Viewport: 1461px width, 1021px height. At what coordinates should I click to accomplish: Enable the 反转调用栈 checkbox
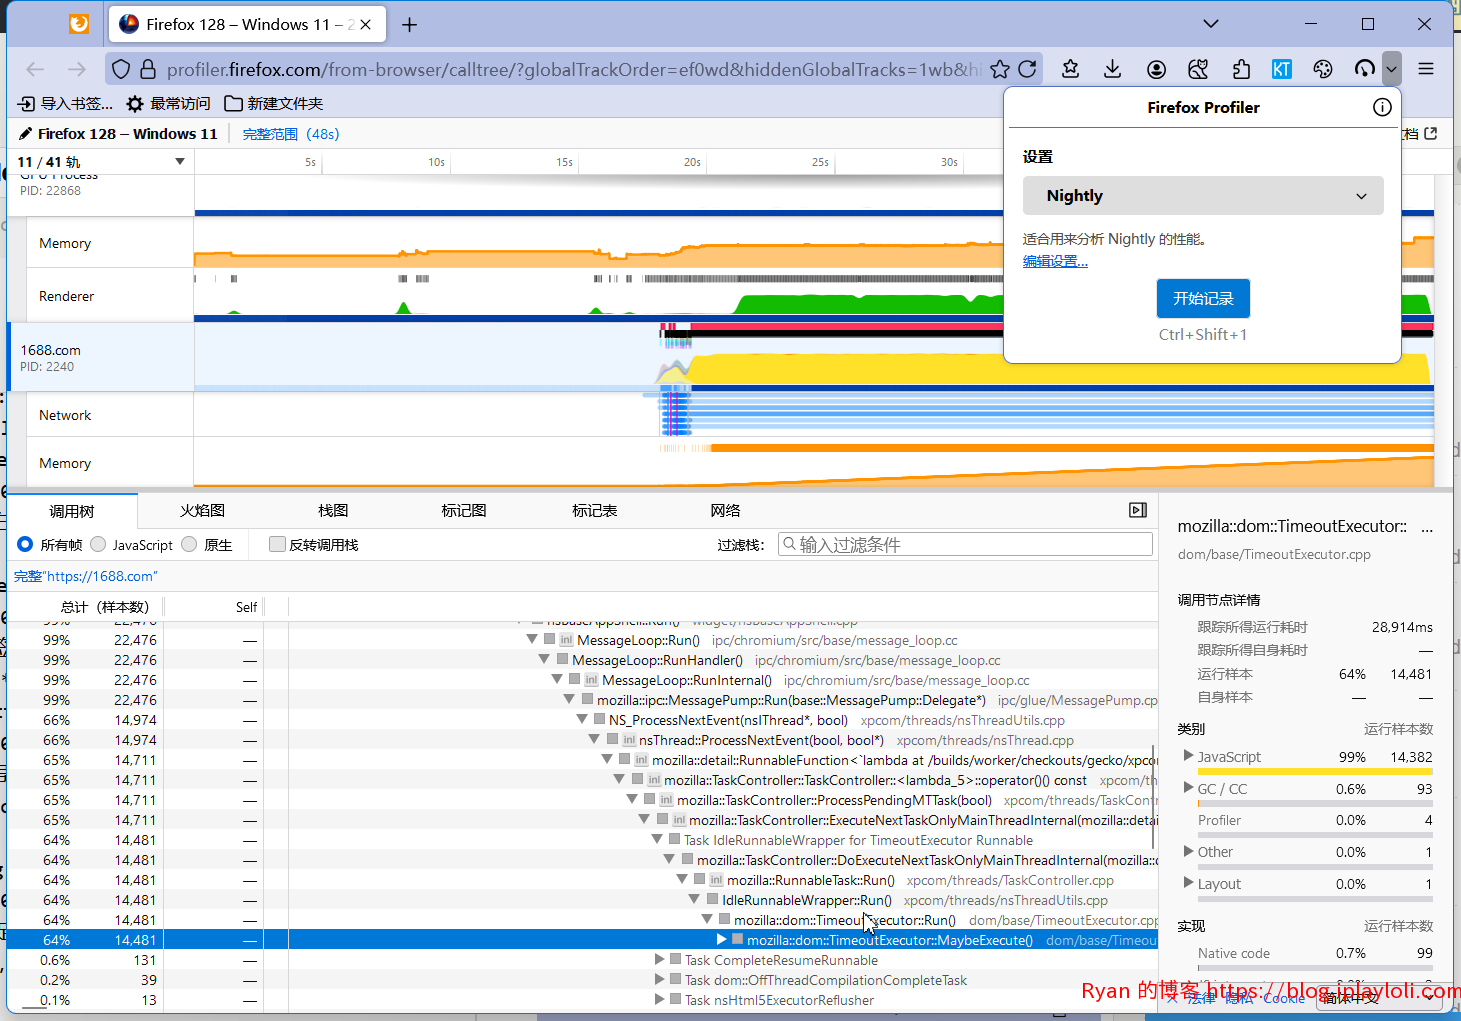[x=277, y=544]
